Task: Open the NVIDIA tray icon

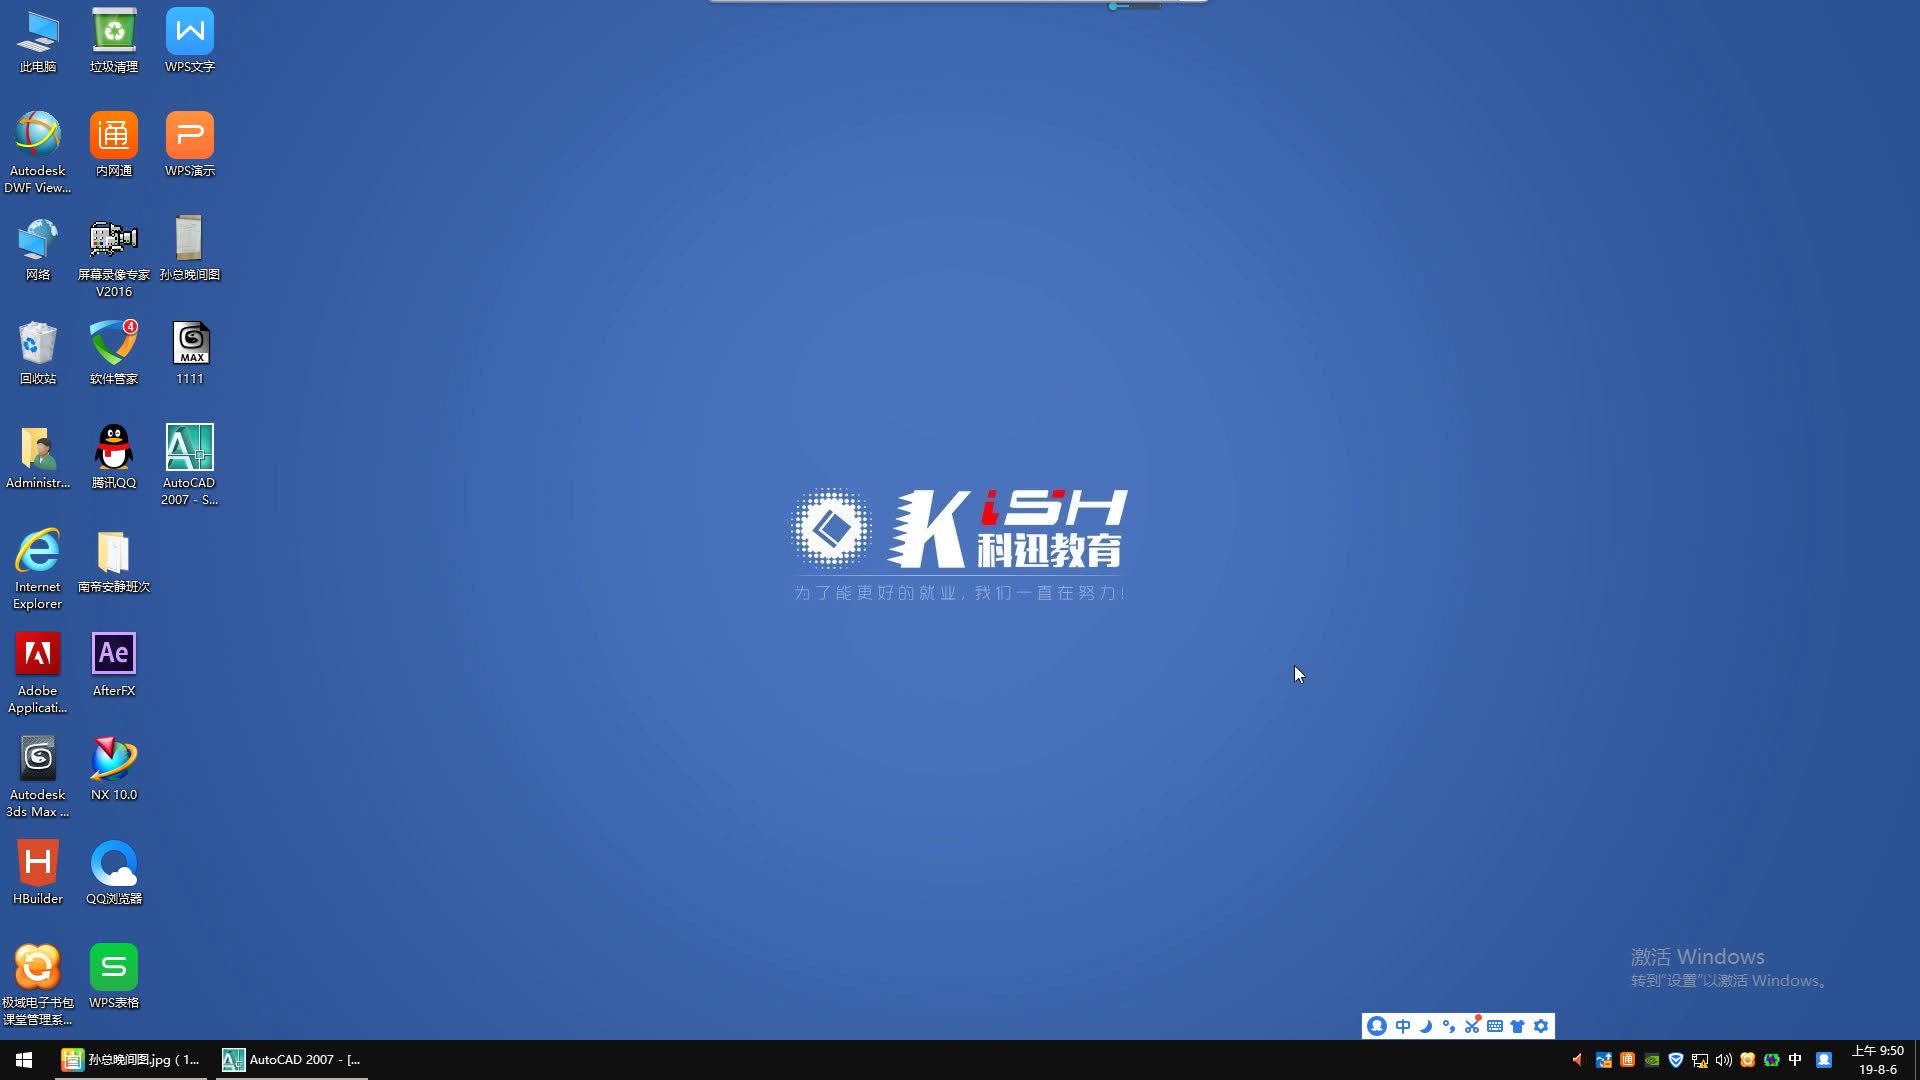Action: pos(1652,1060)
